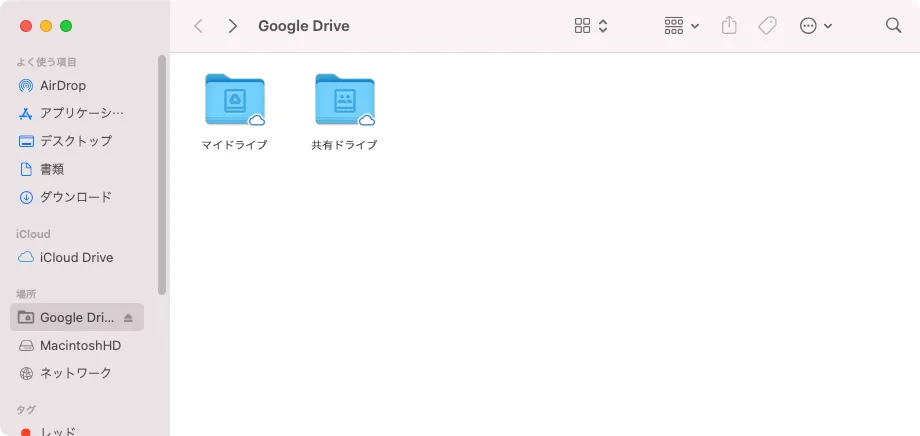Eject Google Drive using the eject icon
The width and height of the screenshot is (920, 436).
click(128, 318)
